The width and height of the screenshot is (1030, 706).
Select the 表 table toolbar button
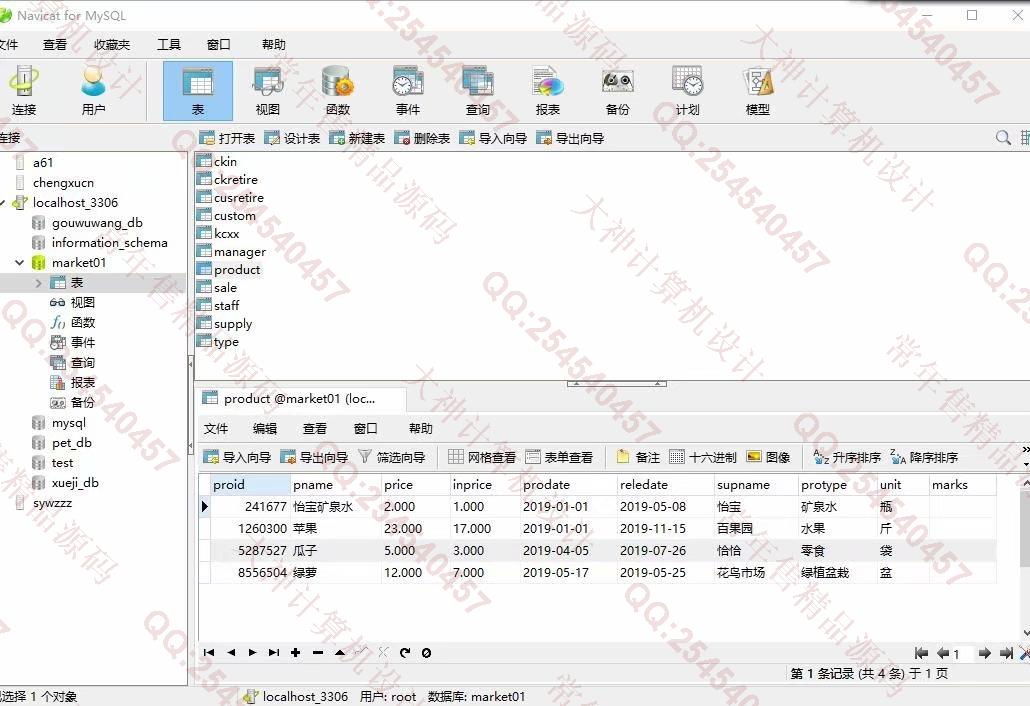coord(198,91)
